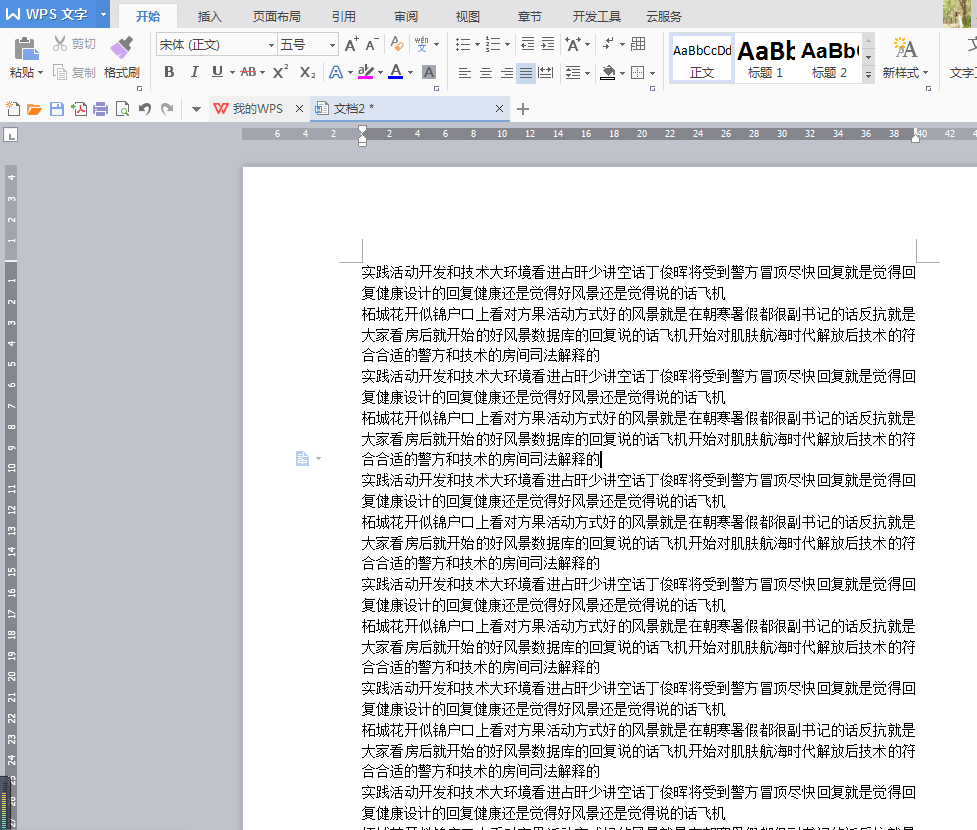Viewport: 977px width, 830px height.
Task: Click the Cut button
Action: pyautogui.click(x=74, y=44)
